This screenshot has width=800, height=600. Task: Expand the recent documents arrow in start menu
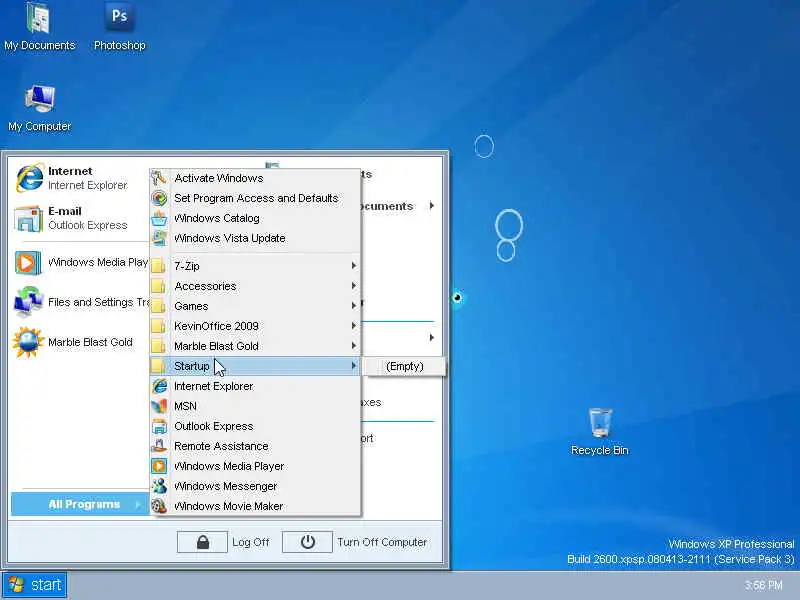[432, 206]
